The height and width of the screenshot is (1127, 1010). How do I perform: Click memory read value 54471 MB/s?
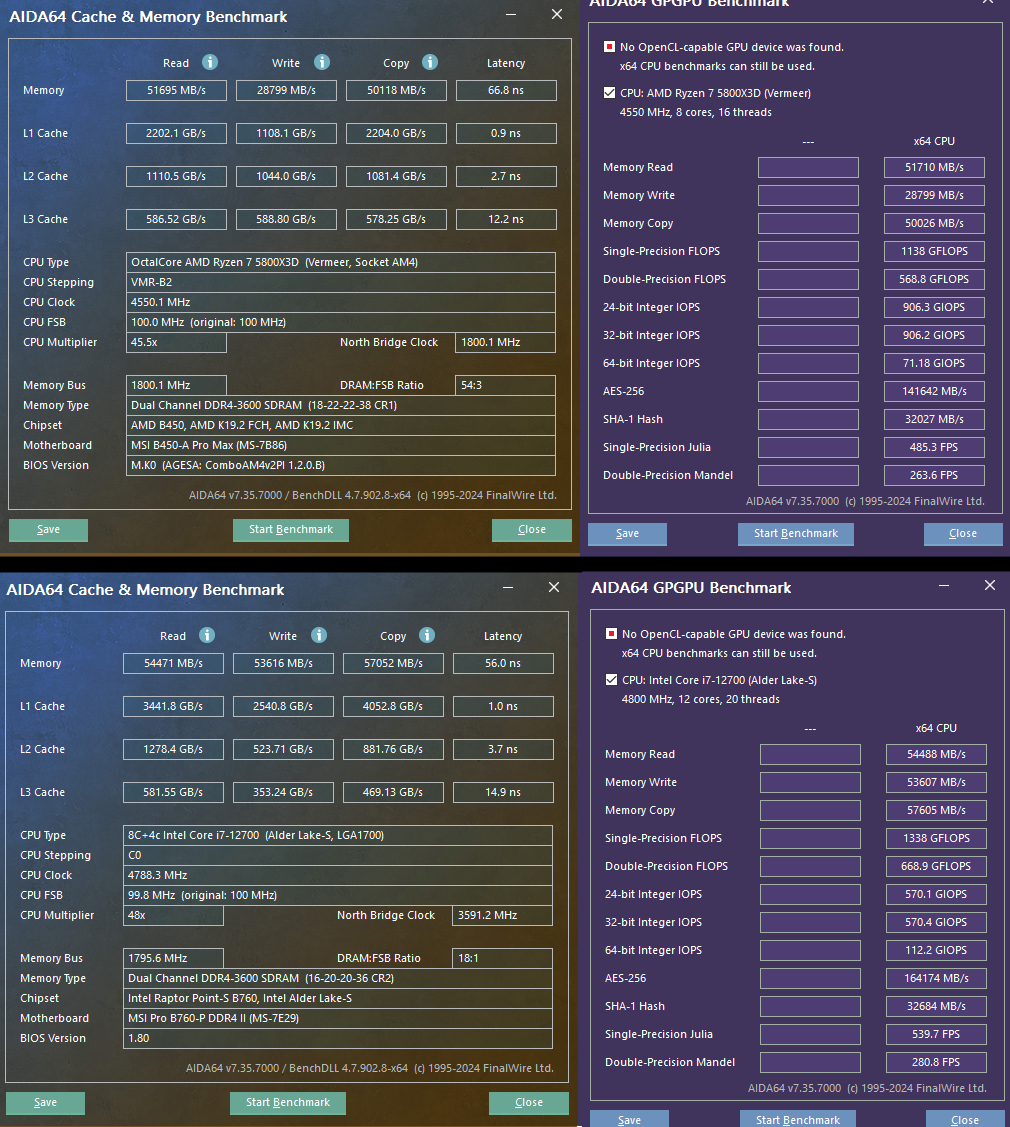[173, 663]
